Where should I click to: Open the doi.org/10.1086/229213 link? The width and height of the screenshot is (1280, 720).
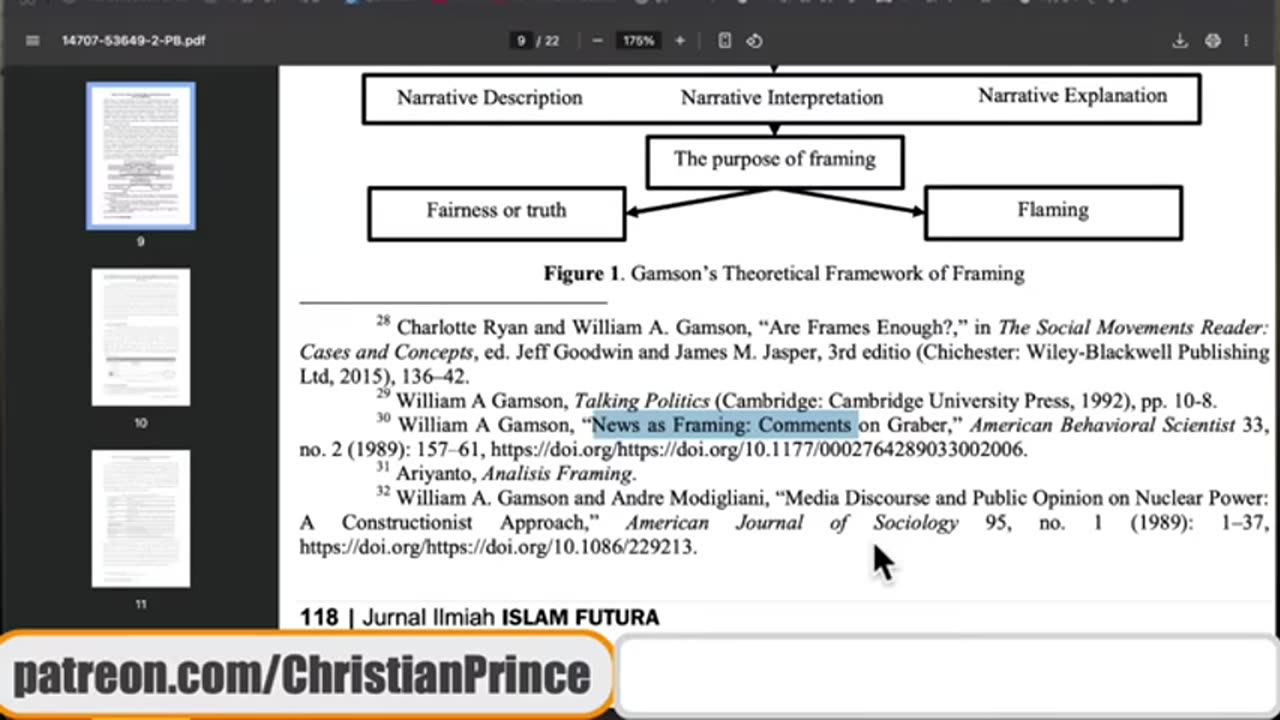coord(497,547)
